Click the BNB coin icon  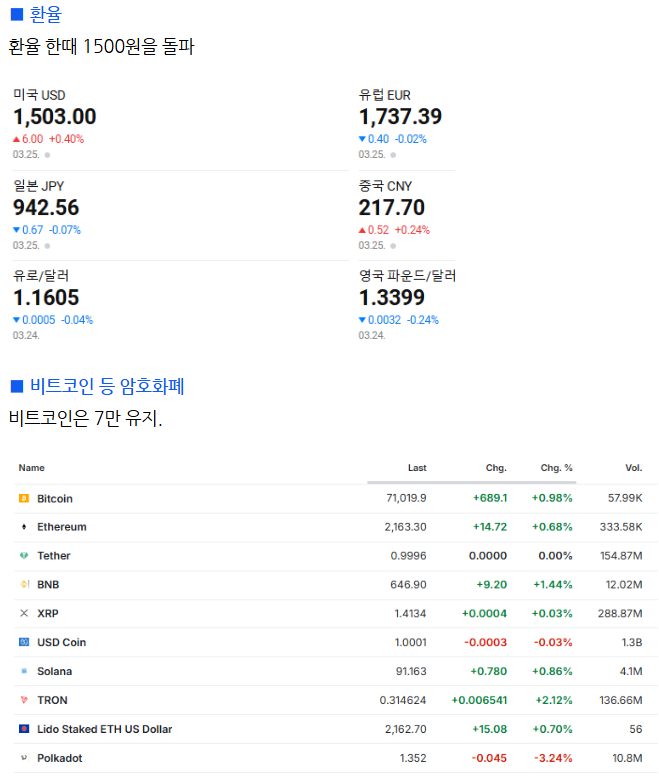pyautogui.click(x=24, y=584)
